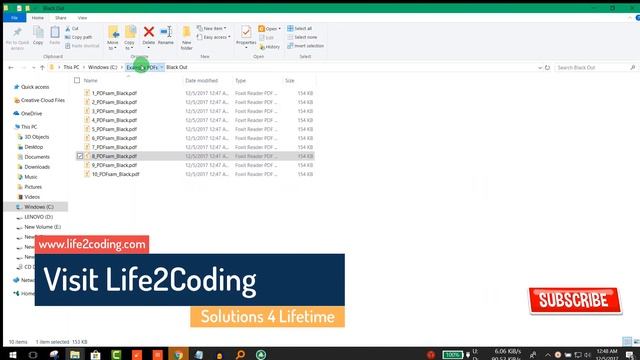Select Documents in navigation pane
This screenshot has height=360, width=640.
coord(37,157)
